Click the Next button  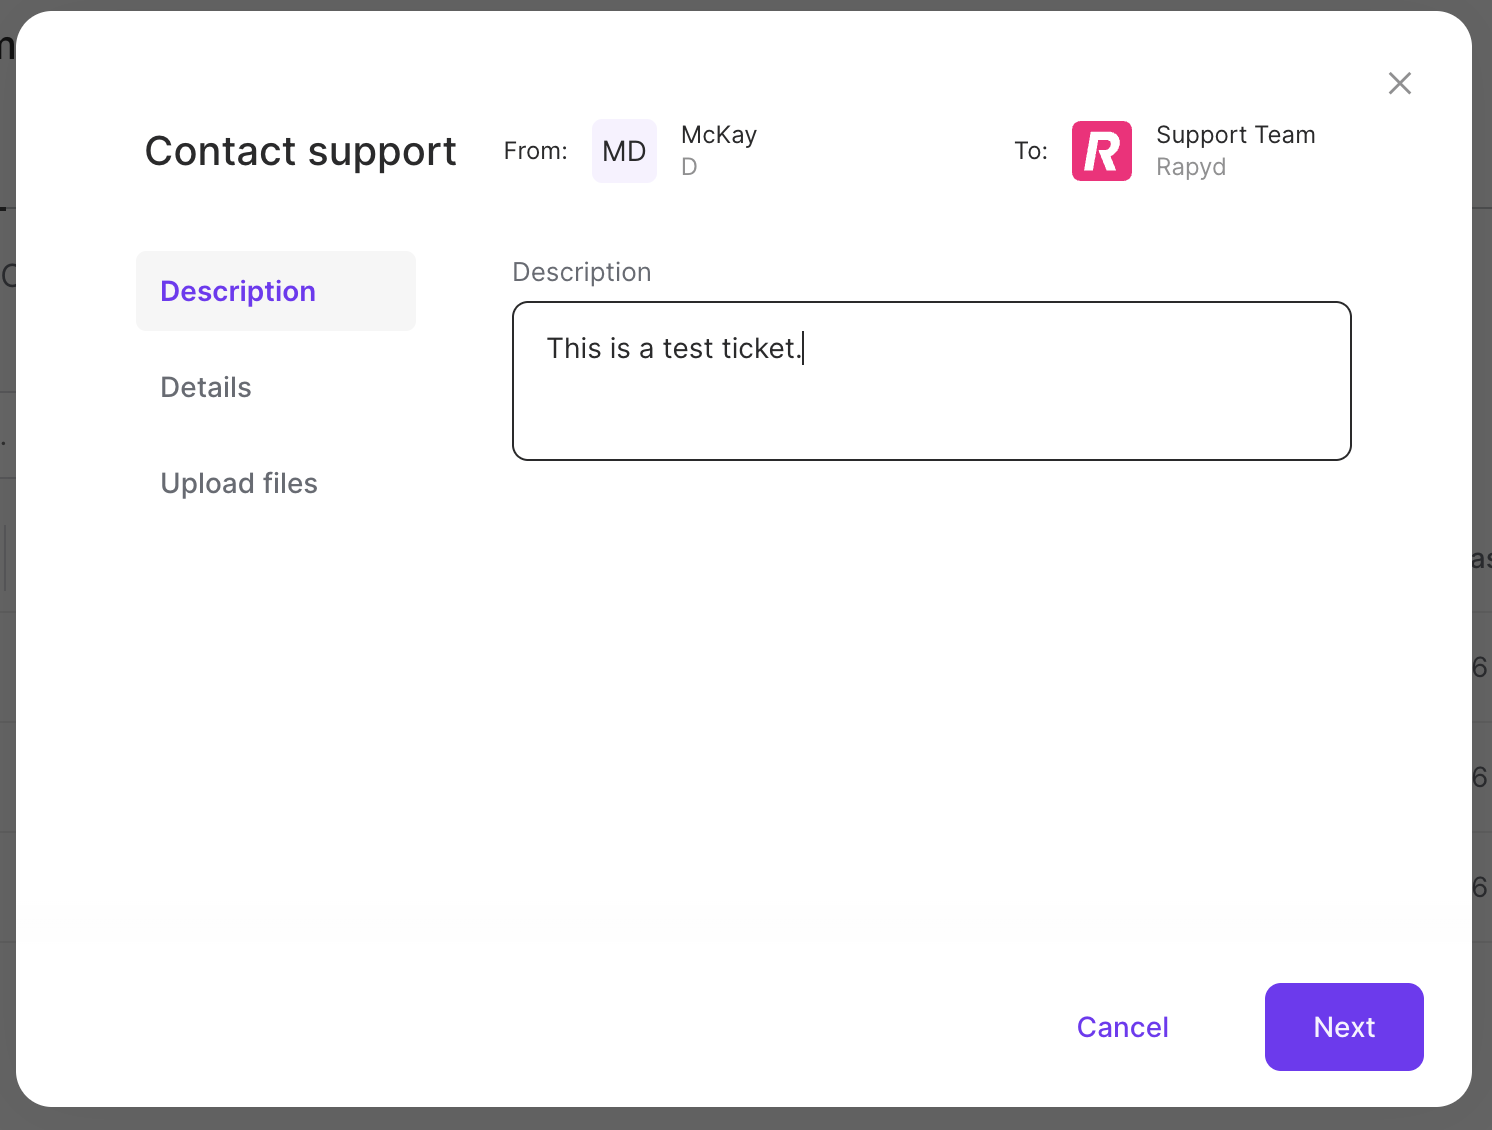tap(1343, 1026)
